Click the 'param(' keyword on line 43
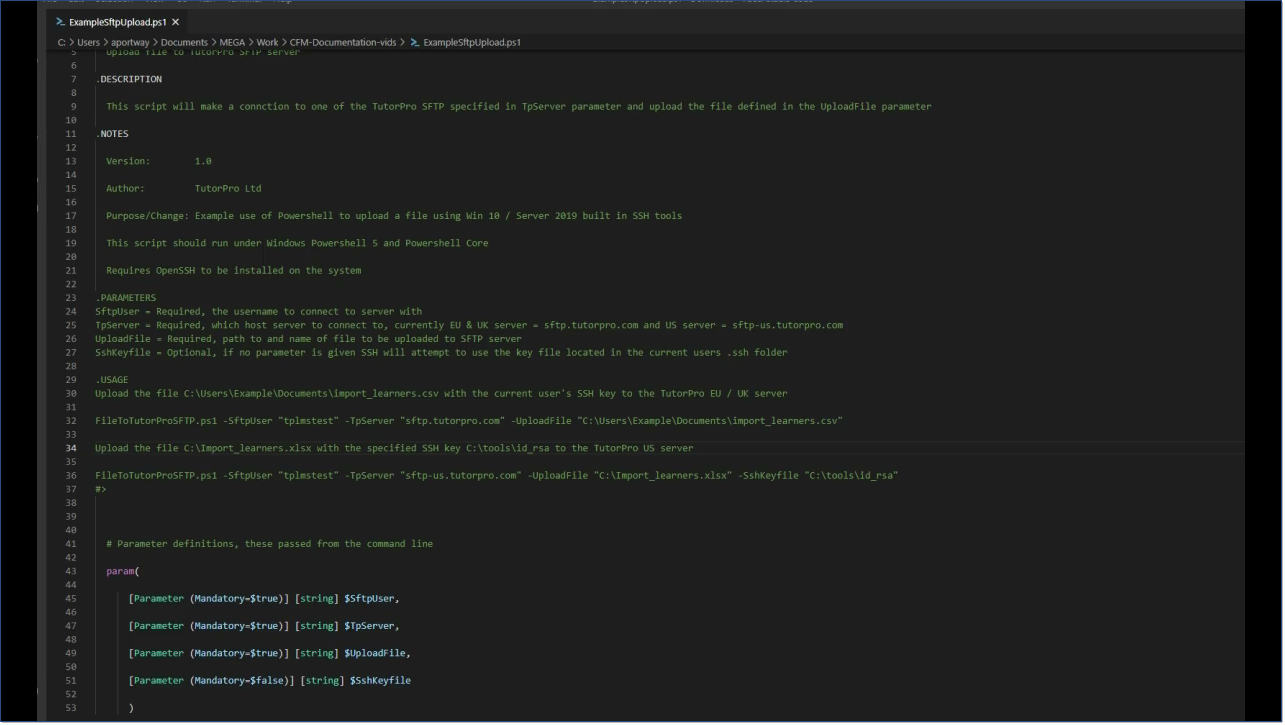 [x=123, y=571]
